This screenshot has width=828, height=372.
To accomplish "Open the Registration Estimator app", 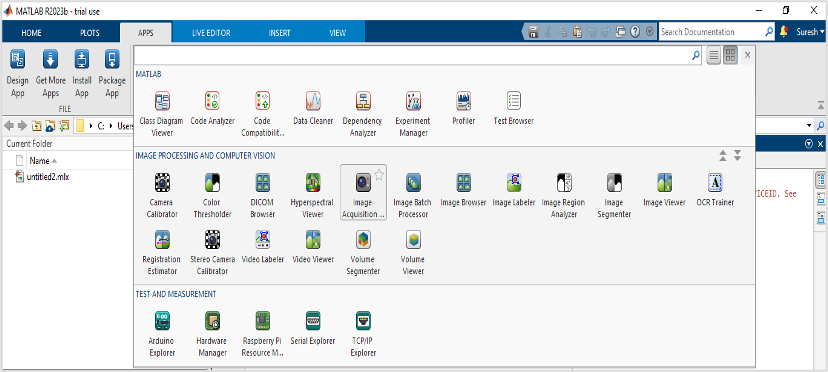I will (161, 253).
